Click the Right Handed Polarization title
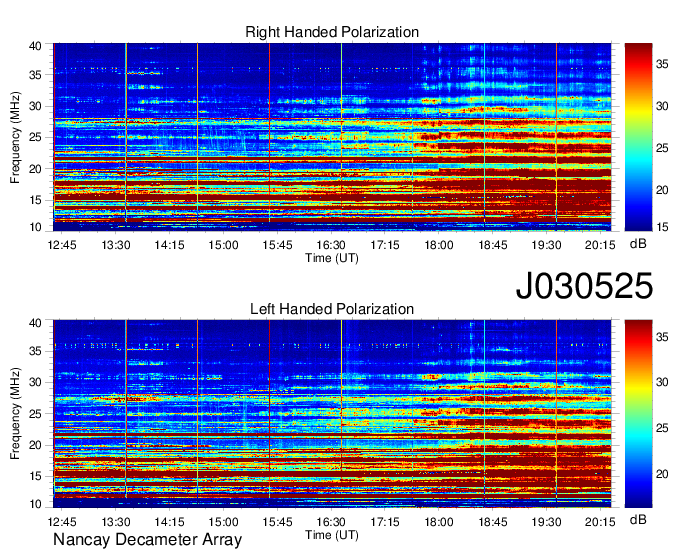This screenshot has height=552, width=680. (x=332, y=32)
